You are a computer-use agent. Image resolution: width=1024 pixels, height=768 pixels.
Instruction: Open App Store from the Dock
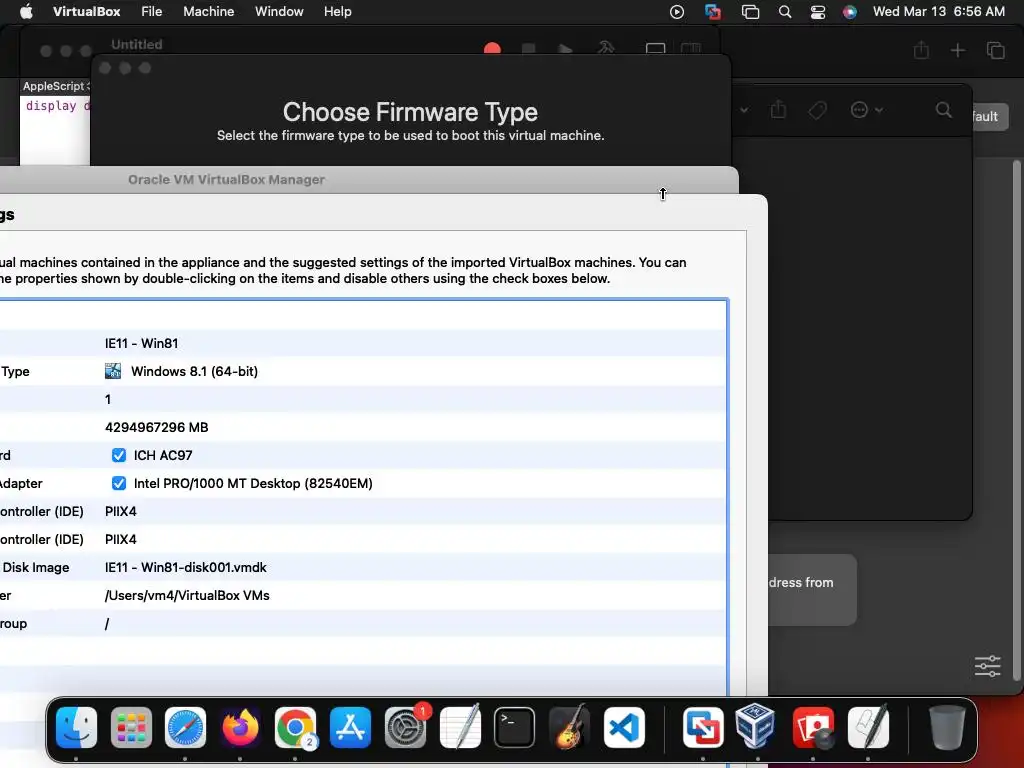coord(350,727)
